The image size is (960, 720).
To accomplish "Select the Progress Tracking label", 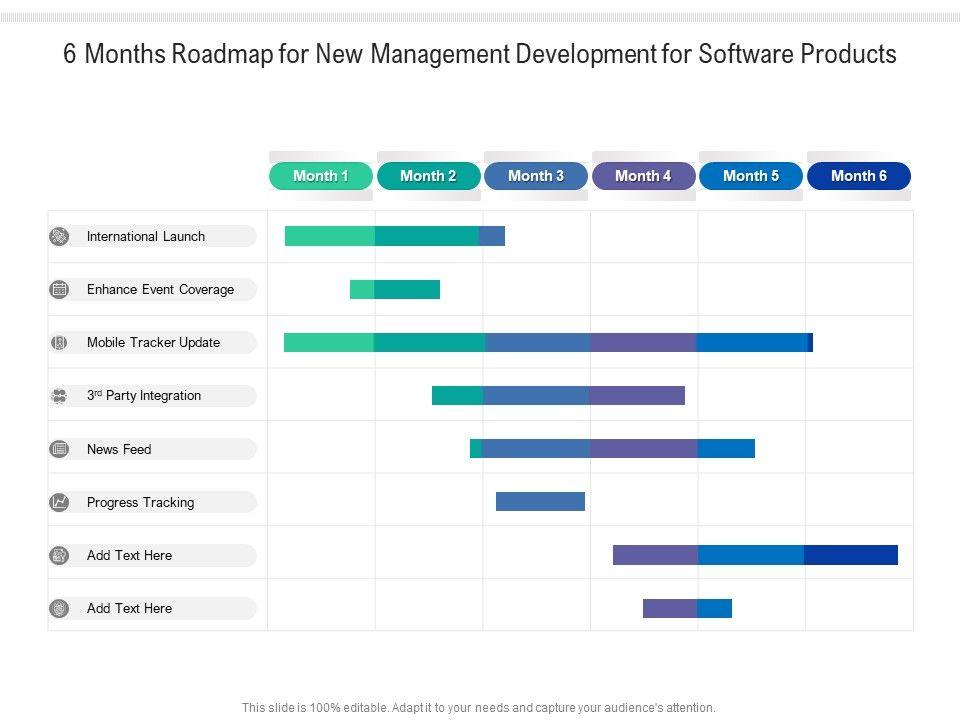I will (x=140, y=502).
